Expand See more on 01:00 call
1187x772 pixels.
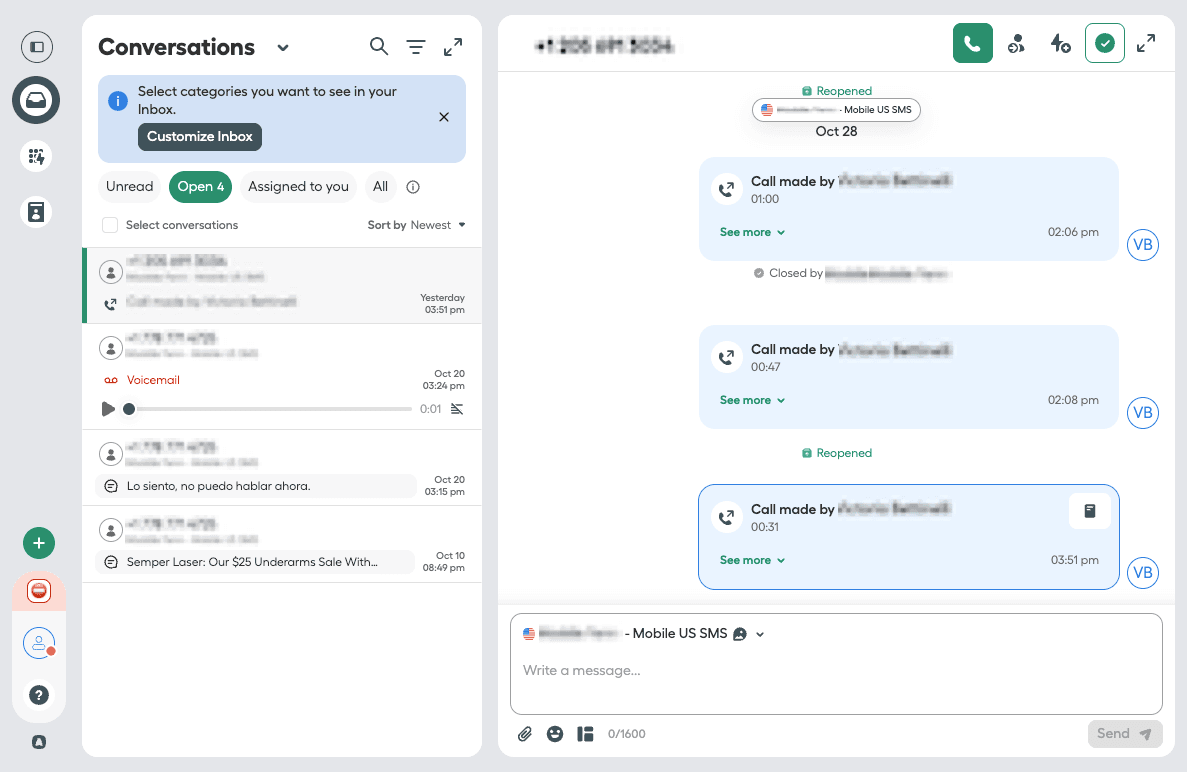click(752, 232)
